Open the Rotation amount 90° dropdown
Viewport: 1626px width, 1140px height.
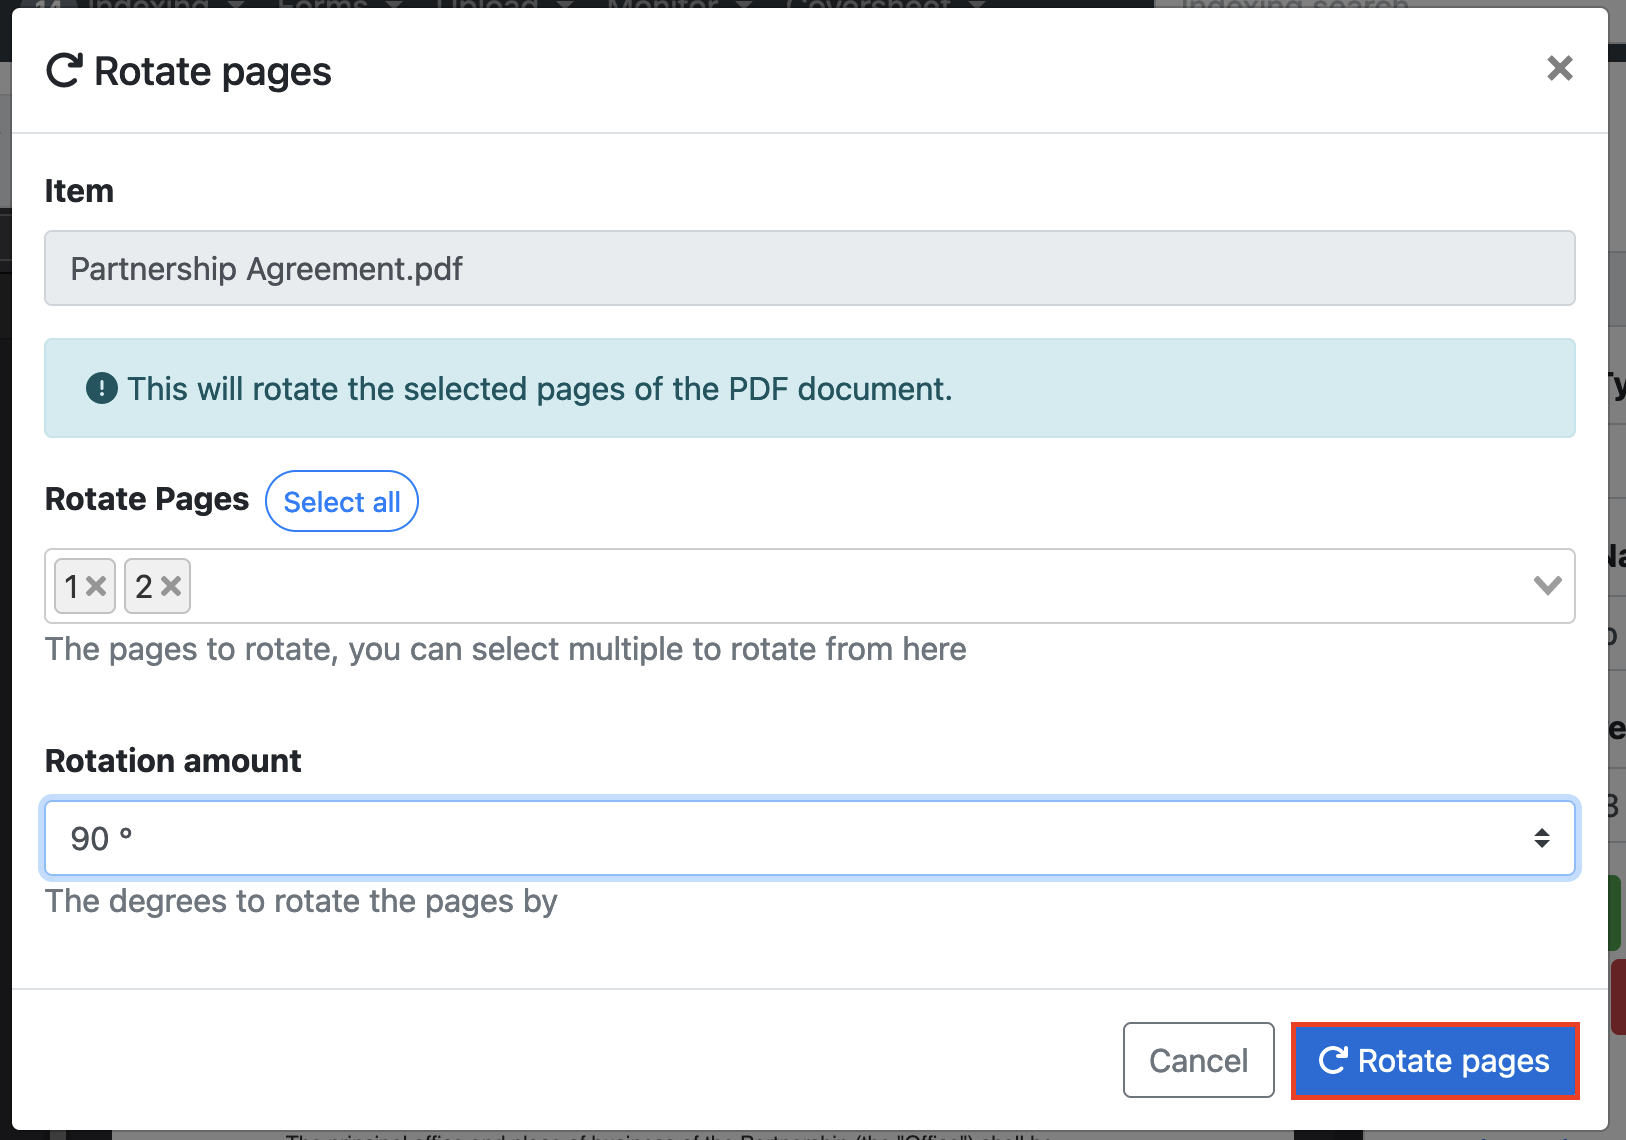coord(809,838)
